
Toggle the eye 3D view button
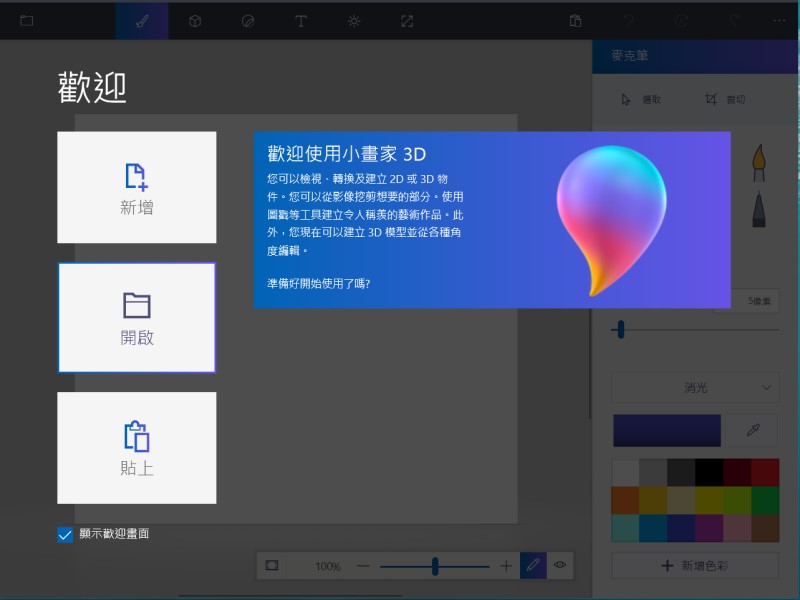(x=560, y=565)
